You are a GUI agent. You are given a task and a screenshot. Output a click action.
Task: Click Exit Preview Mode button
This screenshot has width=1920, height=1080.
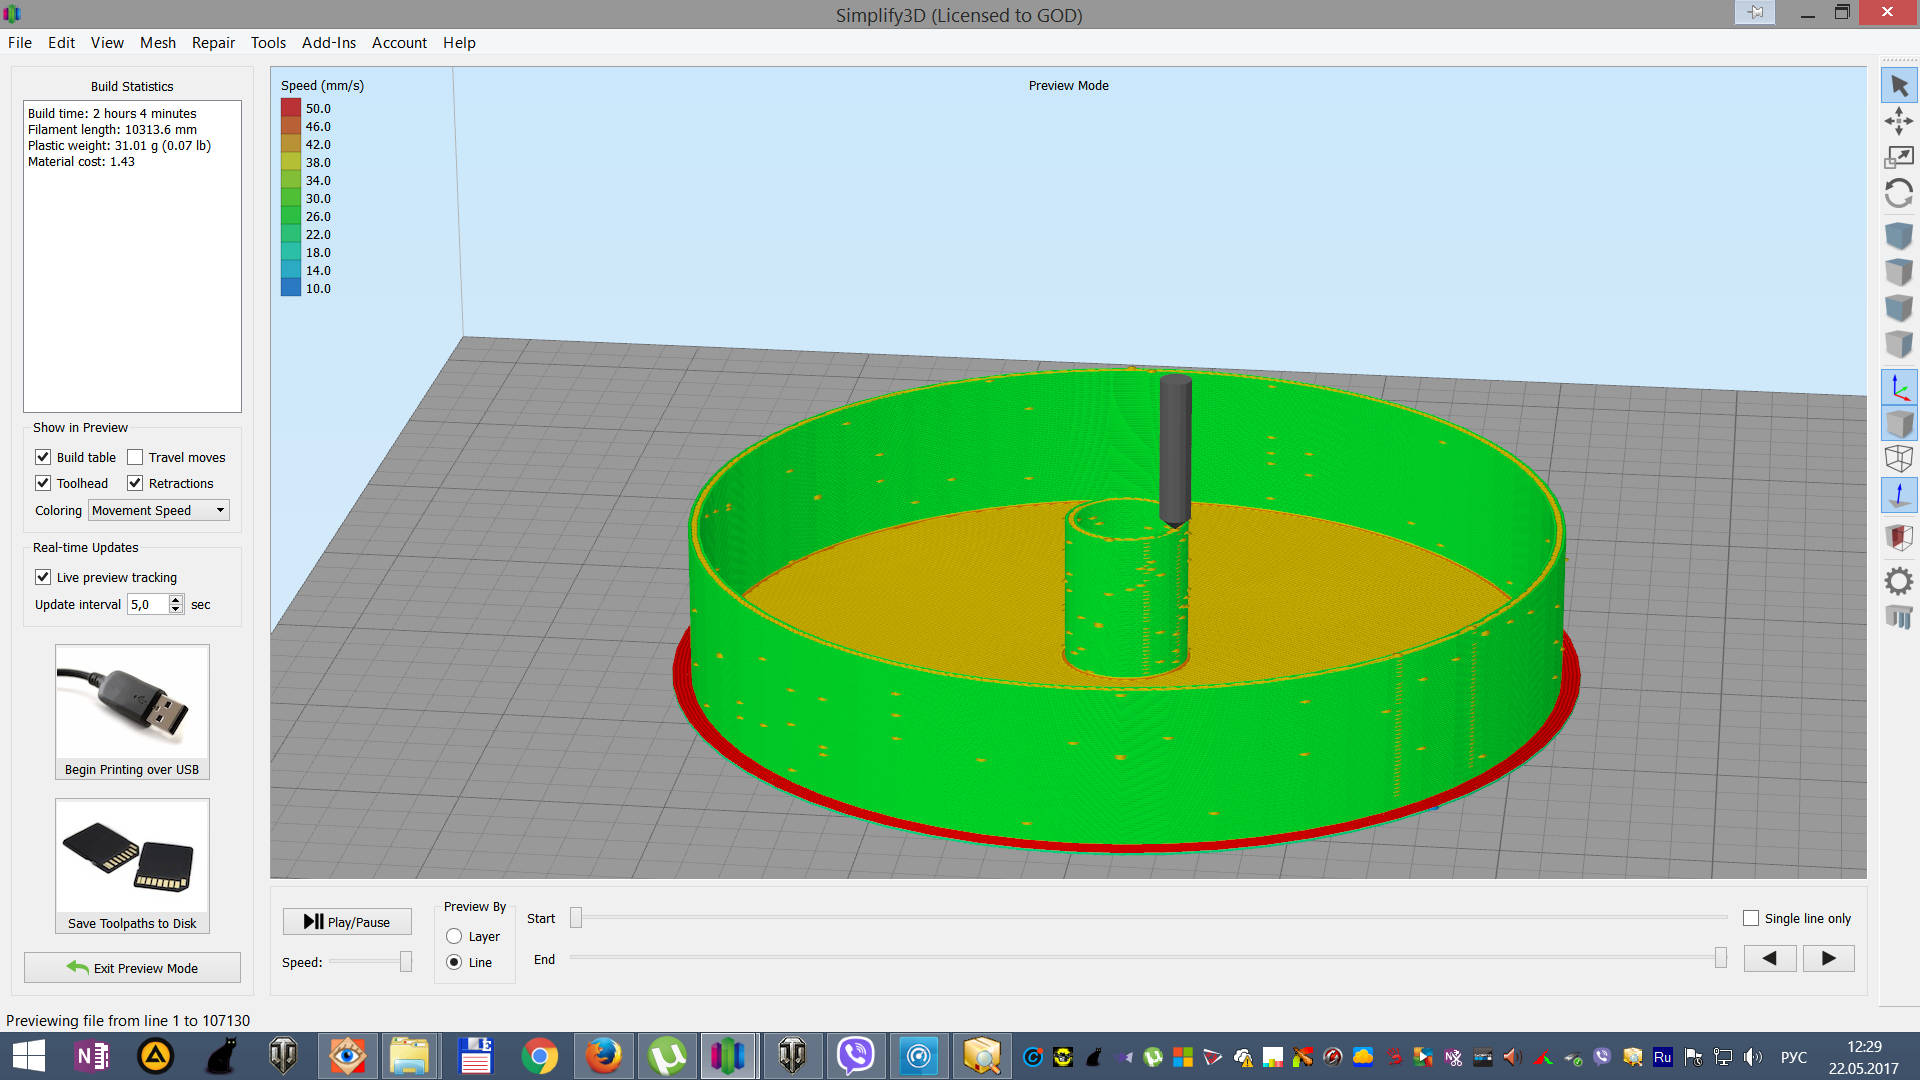click(x=132, y=967)
